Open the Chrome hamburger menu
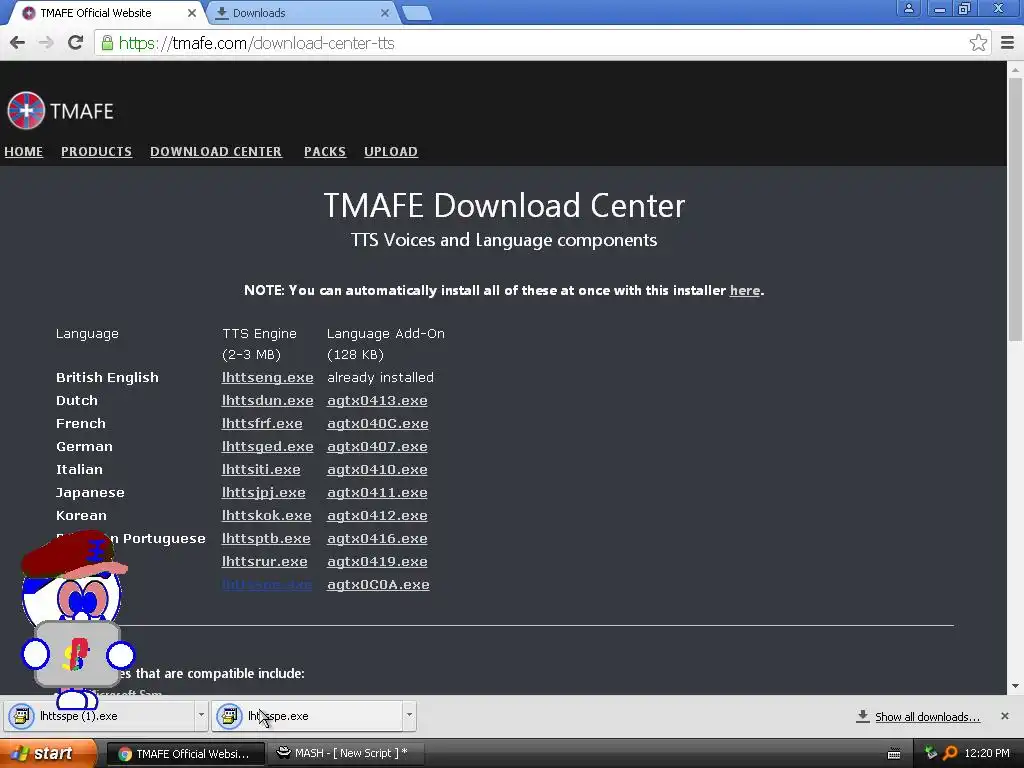Image resolution: width=1024 pixels, height=768 pixels. pyautogui.click(x=1008, y=43)
